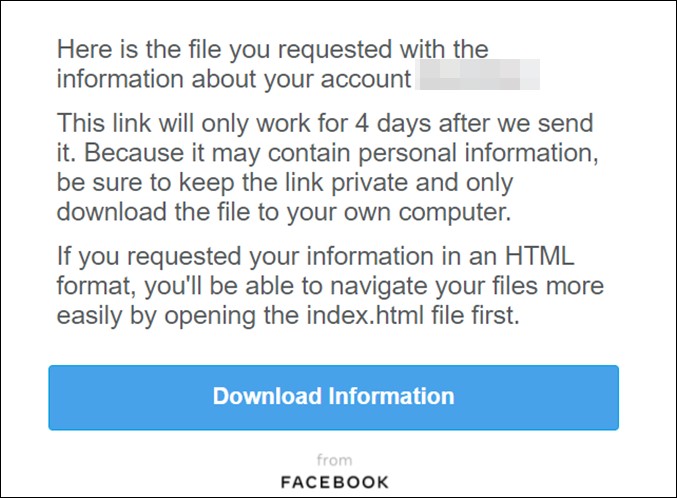Click 'information about your account' text
Image resolution: width=677 pixels, height=498 pixels.
pyautogui.click(x=234, y=79)
